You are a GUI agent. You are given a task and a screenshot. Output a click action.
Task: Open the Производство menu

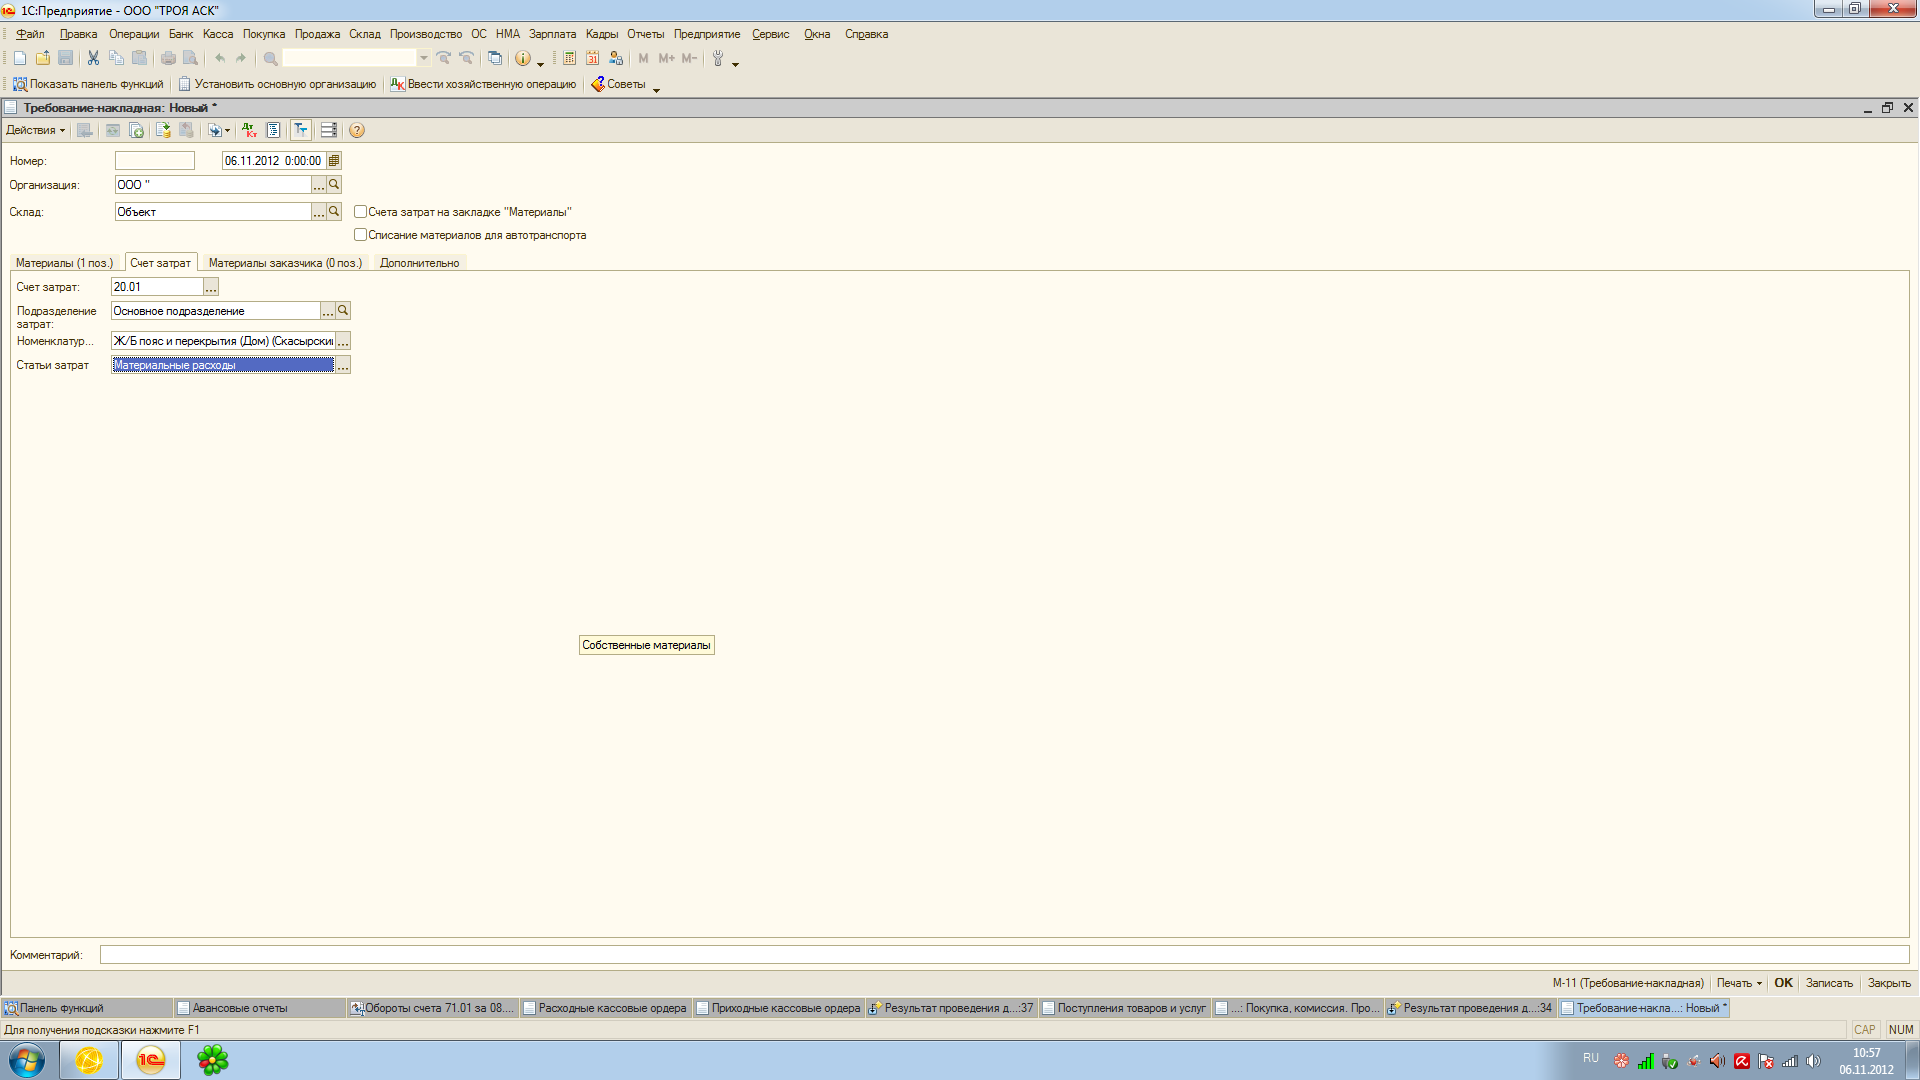point(425,34)
